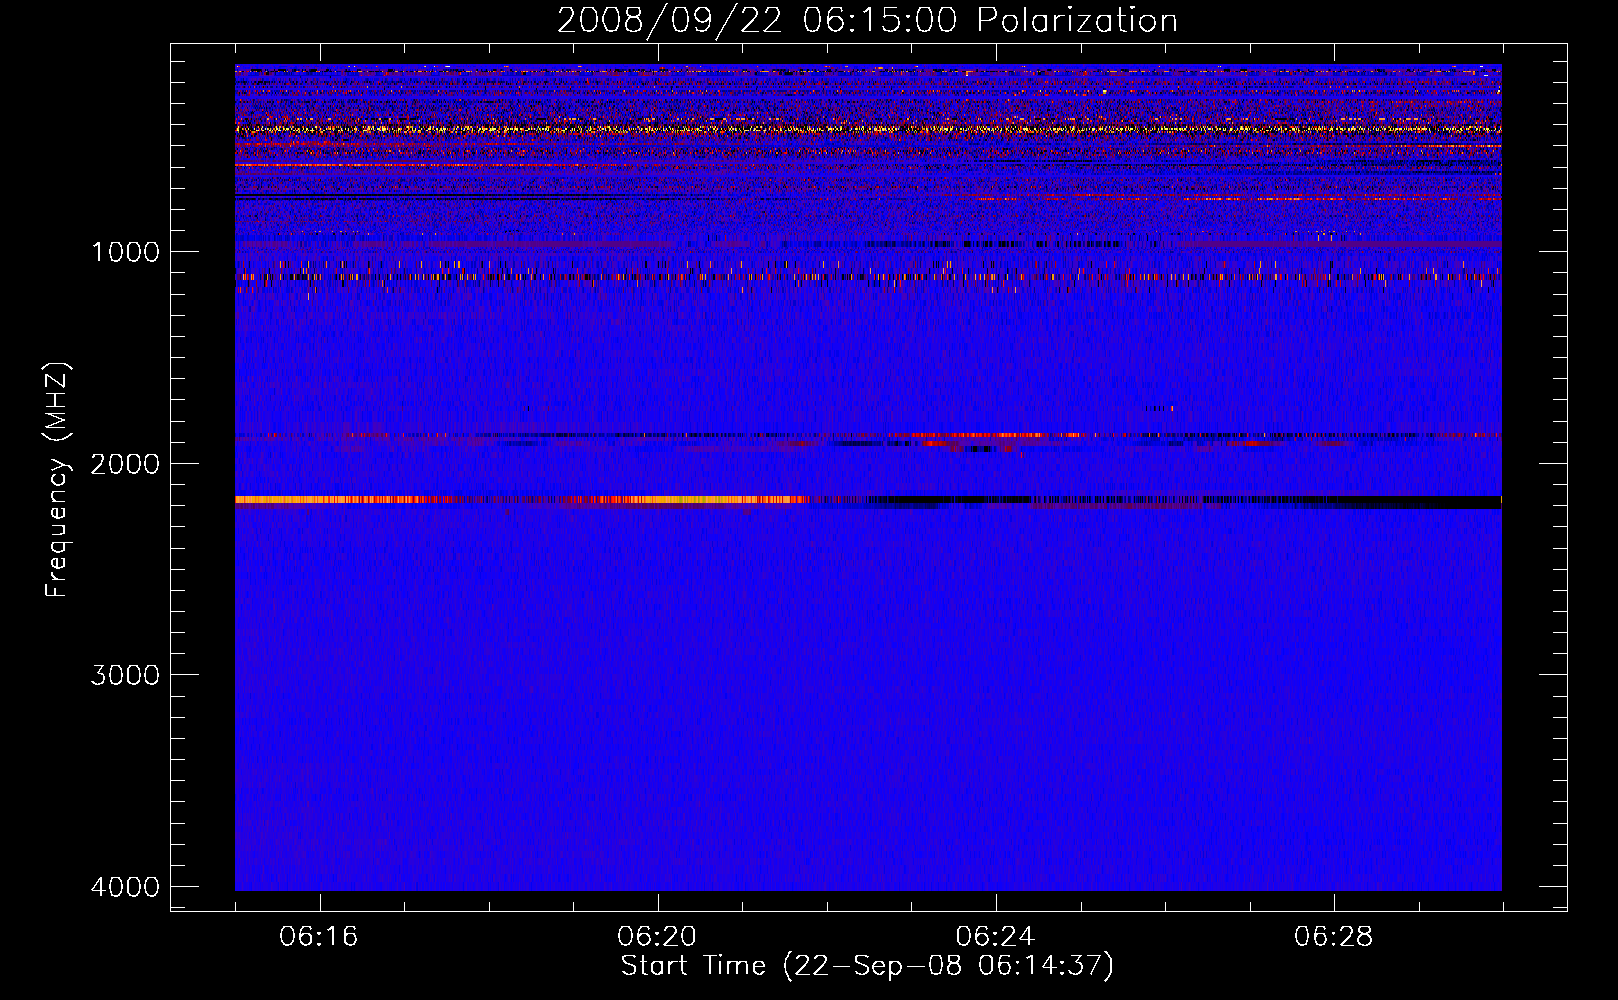
Task: Click the bright yellow noisy band near the top
Action: [700, 129]
